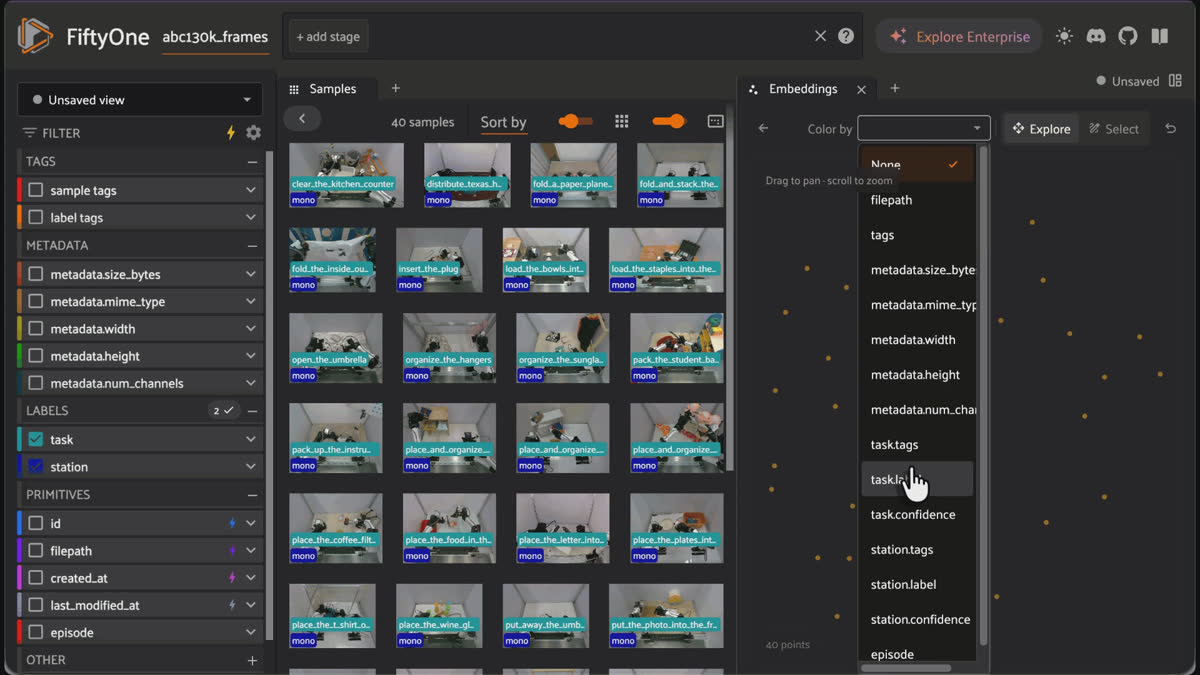
Task: Click the dropdown list's vertical scrollbar
Action: click(x=983, y=395)
